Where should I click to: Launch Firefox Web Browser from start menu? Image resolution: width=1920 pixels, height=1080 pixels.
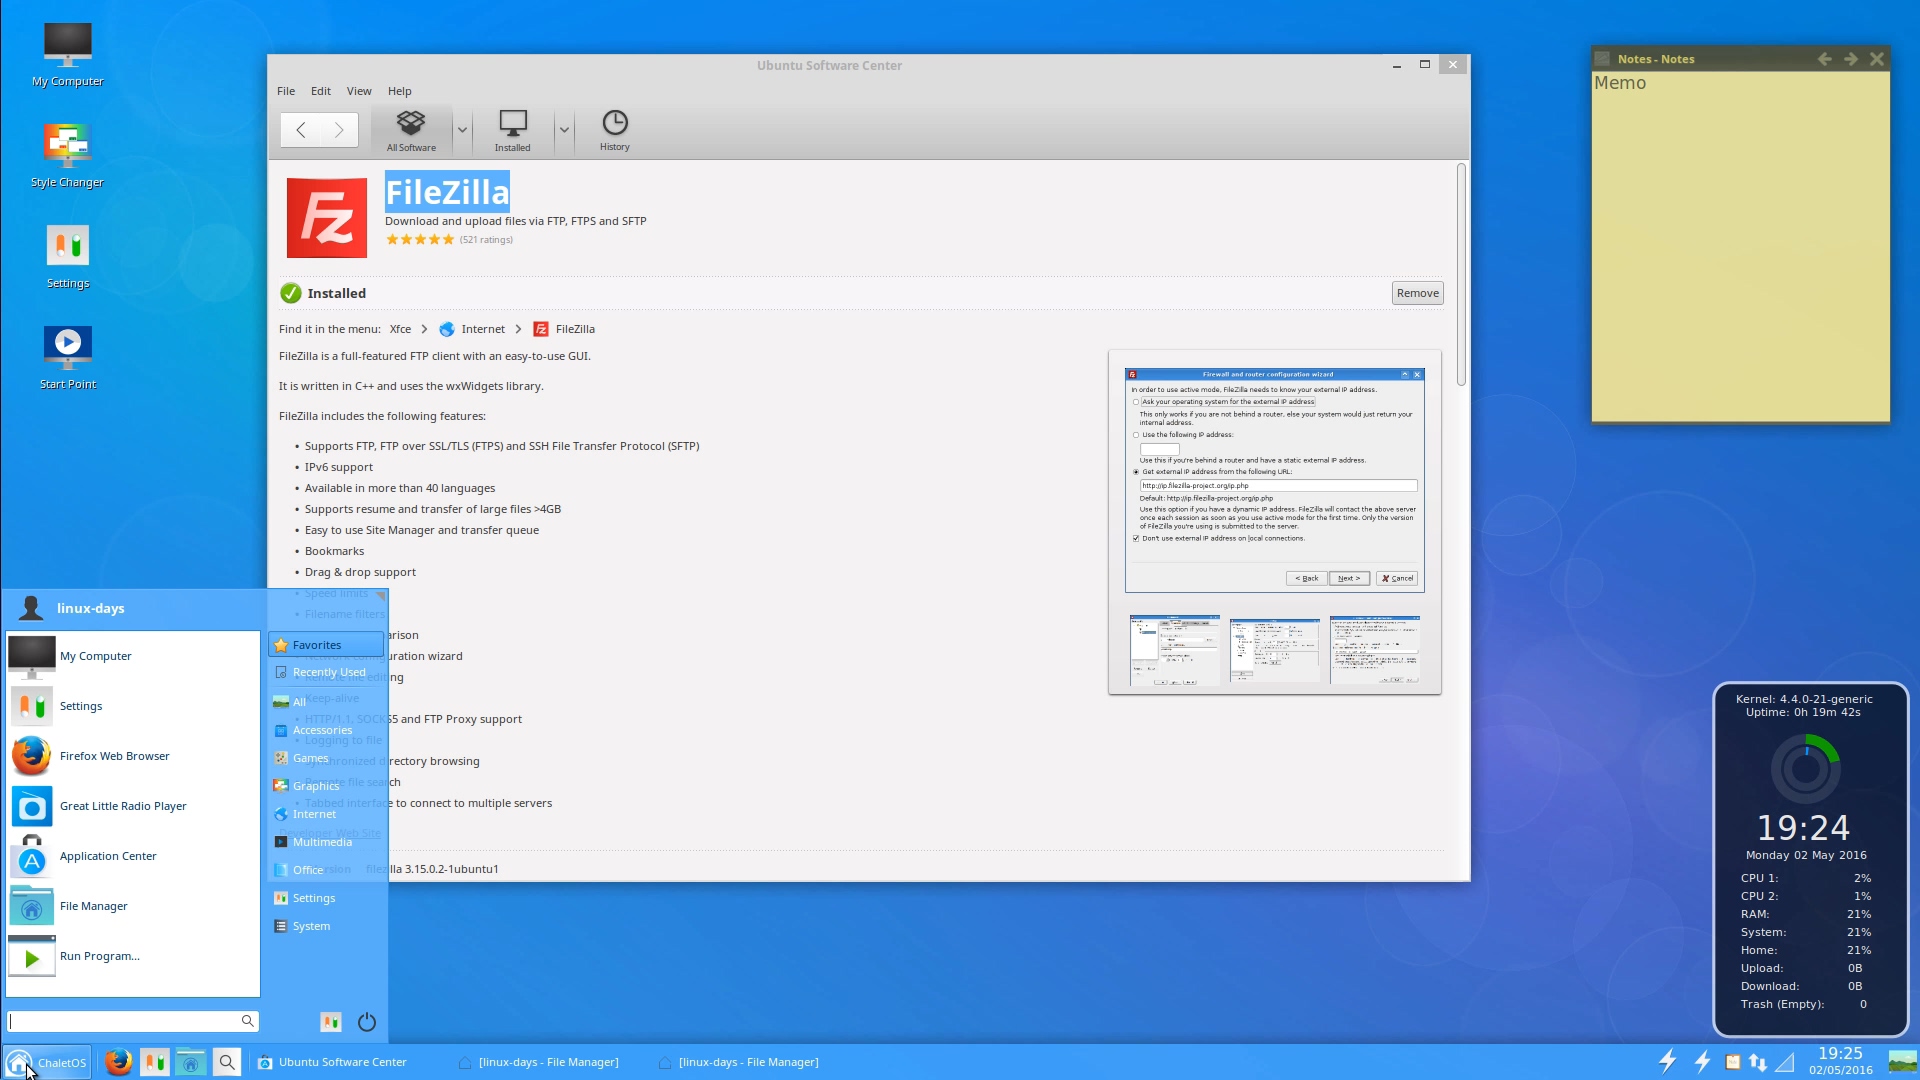click(133, 756)
